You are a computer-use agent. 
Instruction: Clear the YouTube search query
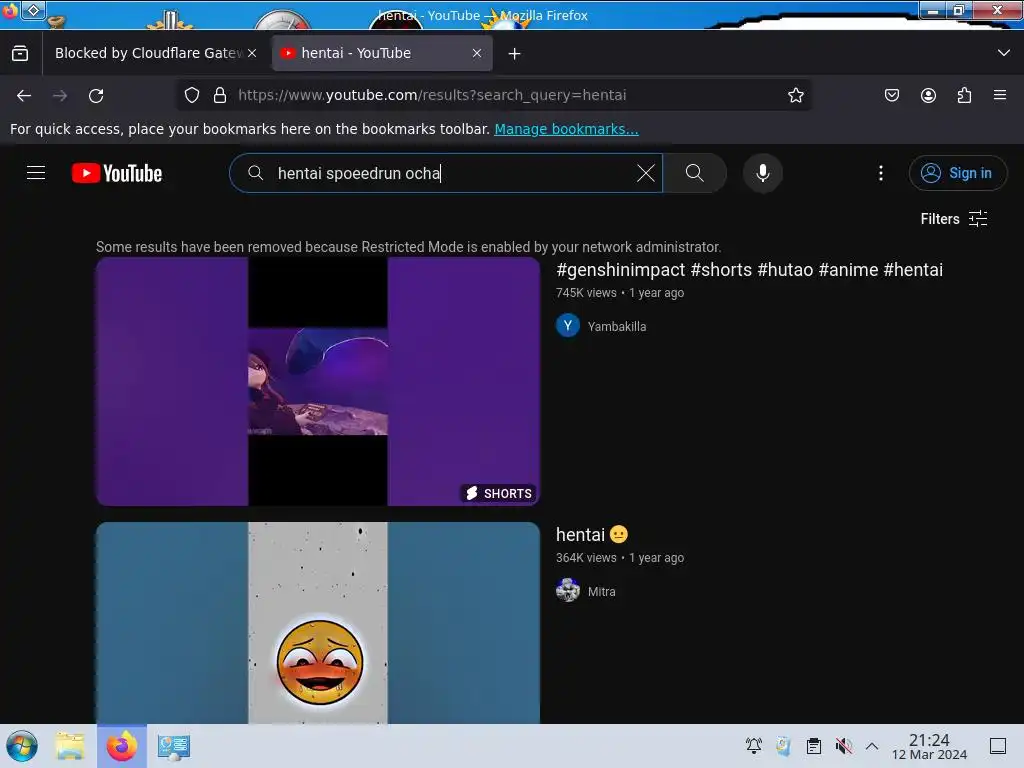tap(646, 173)
